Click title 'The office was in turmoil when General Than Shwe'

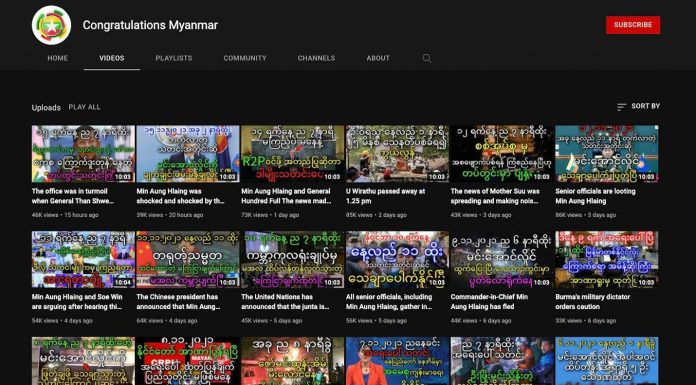(x=73, y=196)
